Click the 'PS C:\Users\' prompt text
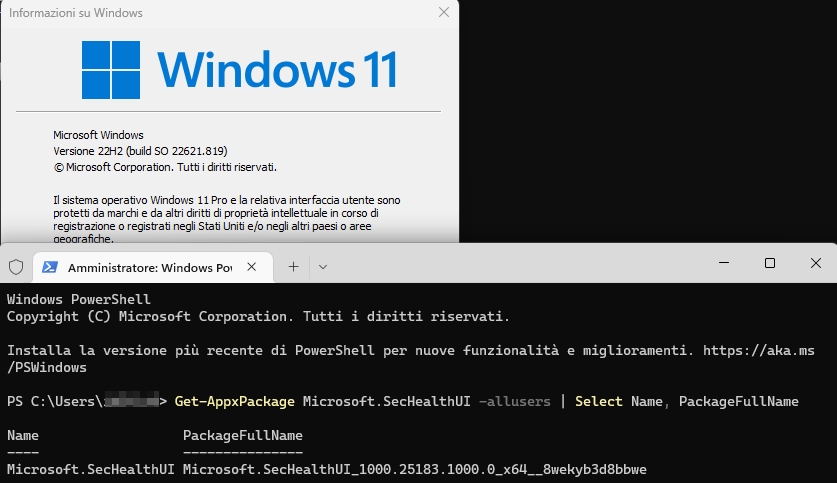This screenshot has height=483, width=837. 56,401
